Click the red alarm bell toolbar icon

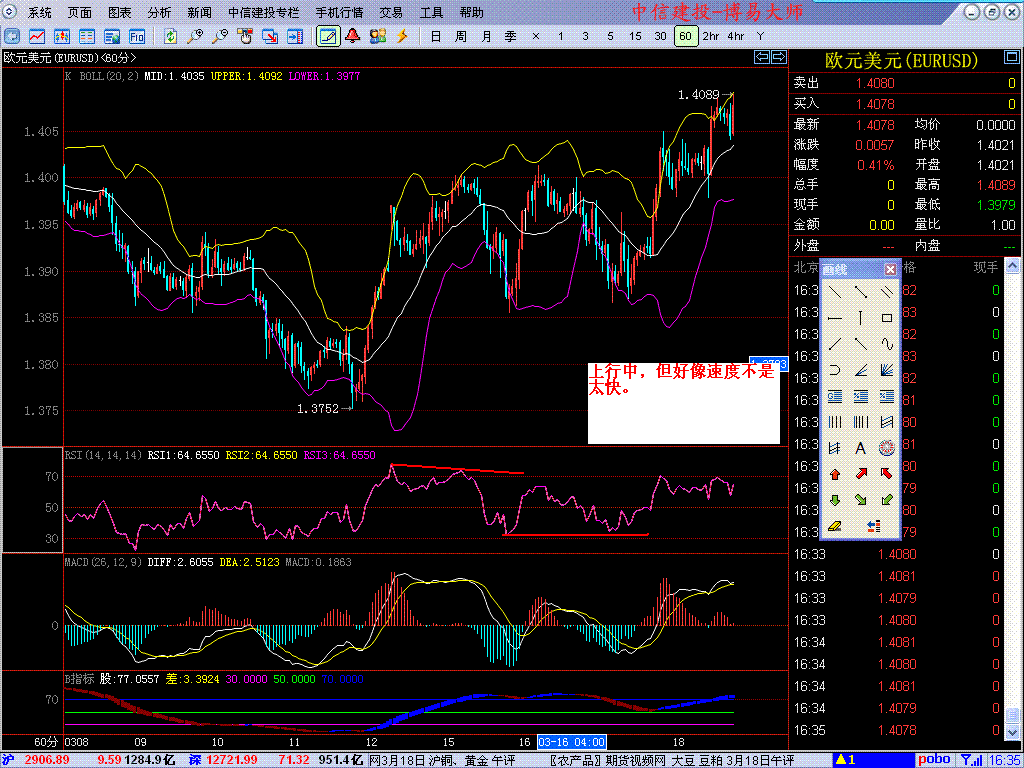click(353, 36)
